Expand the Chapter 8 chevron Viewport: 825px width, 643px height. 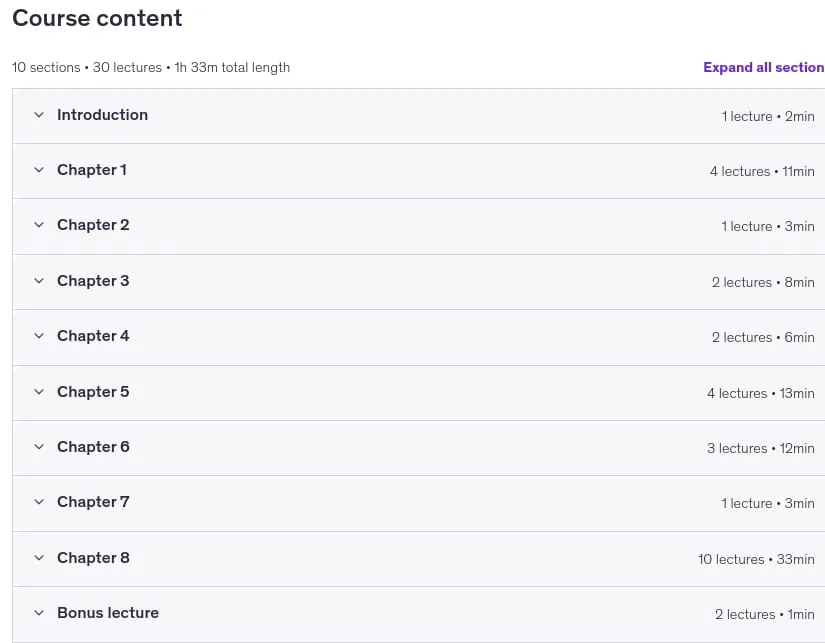point(39,558)
